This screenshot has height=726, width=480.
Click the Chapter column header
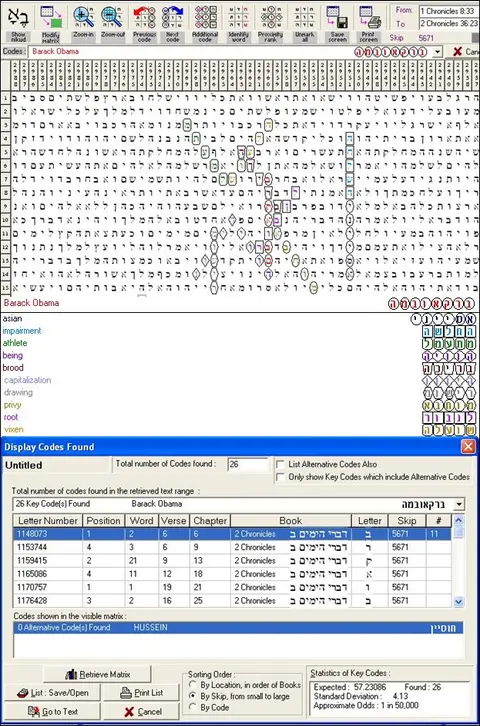210,520
